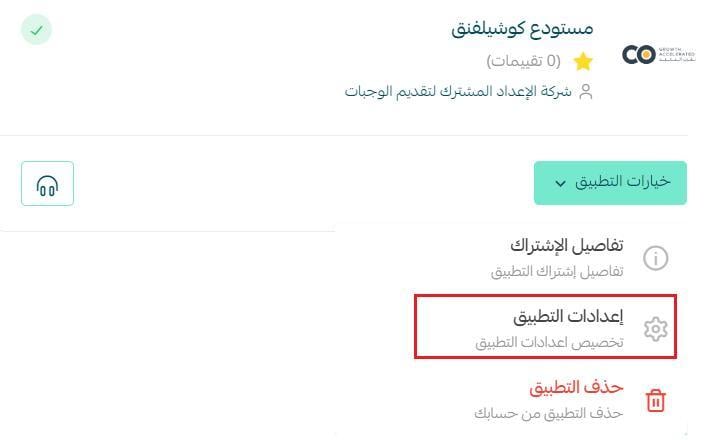The width and height of the screenshot is (708, 440).
Task: Select the تفاصيل الإشتراك menu entry
Action: pyautogui.click(x=567, y=245)
